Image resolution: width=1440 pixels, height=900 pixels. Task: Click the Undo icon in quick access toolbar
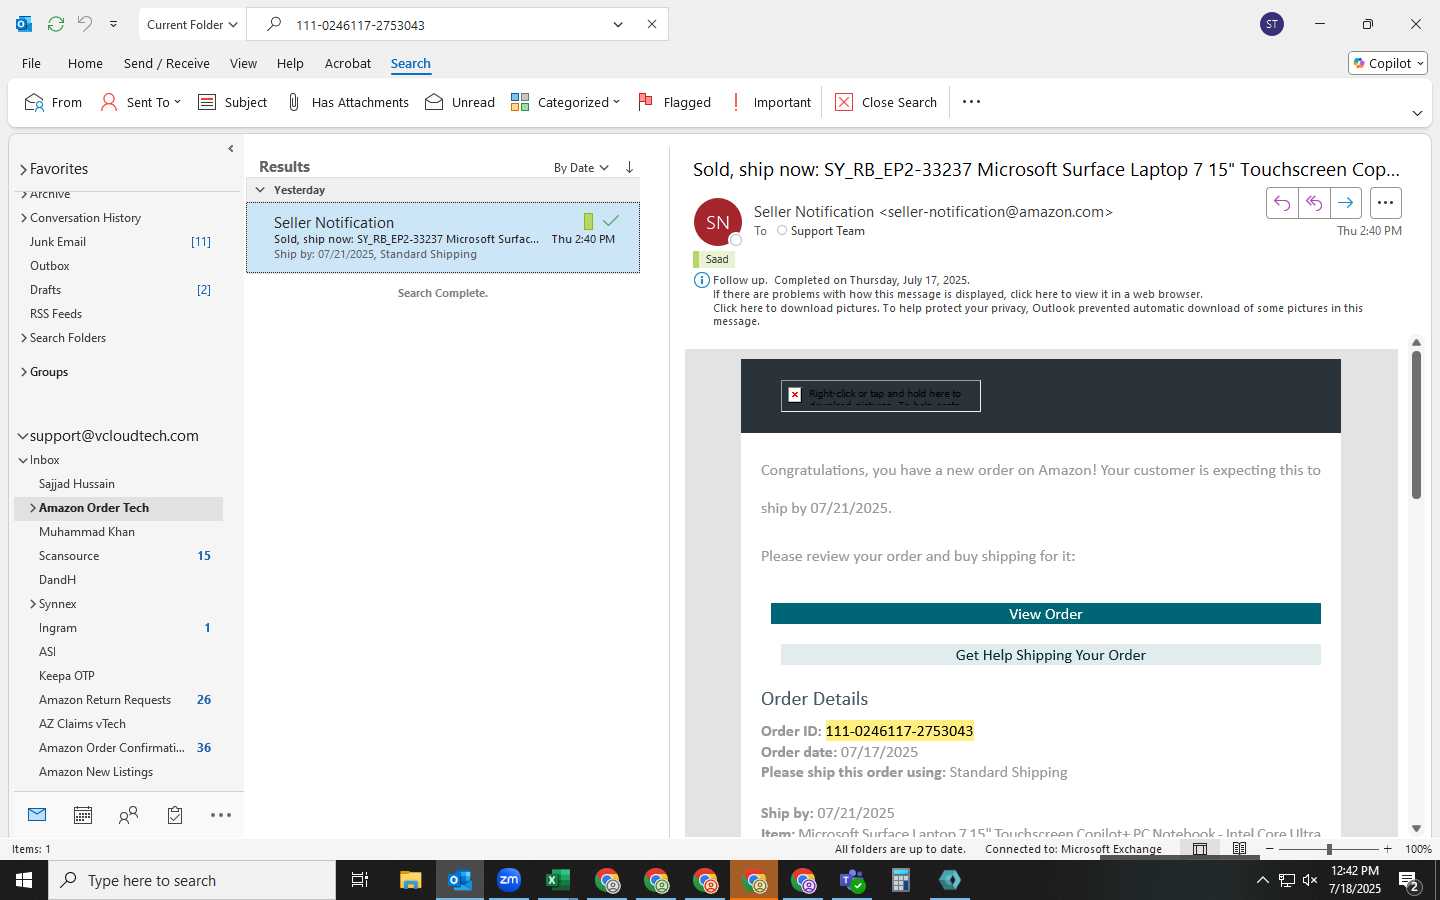coord(85,24)
